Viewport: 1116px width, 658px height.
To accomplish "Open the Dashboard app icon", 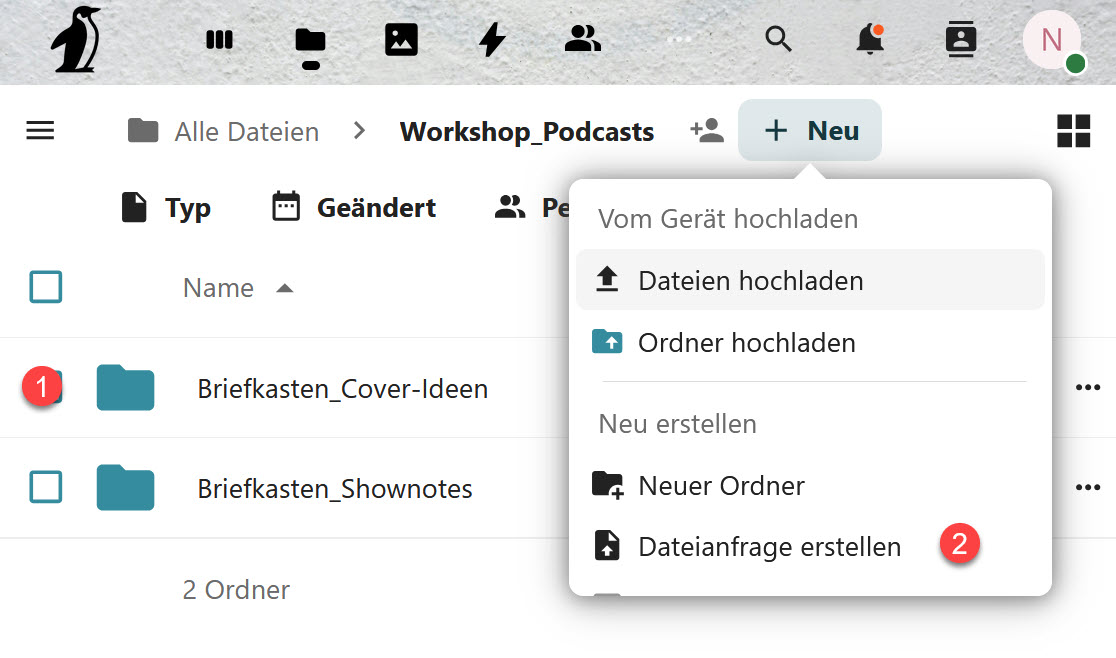I will pyautogui.click(x=219, y=40).
